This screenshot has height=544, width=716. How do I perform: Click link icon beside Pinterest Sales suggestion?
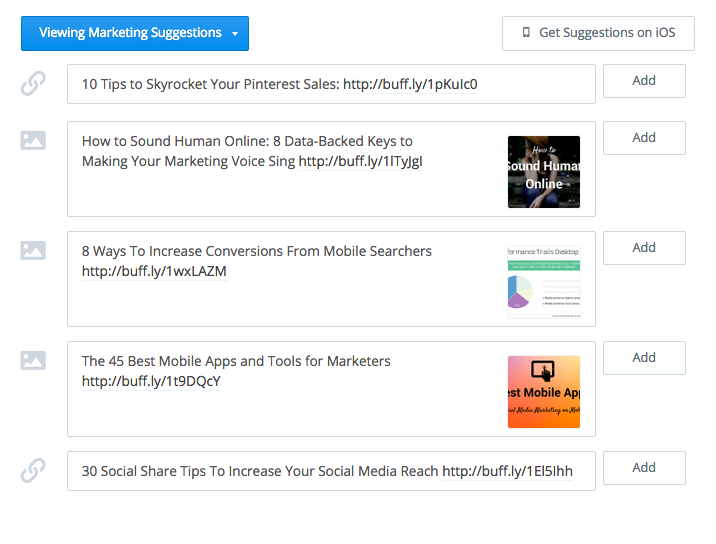click(33, 83)
